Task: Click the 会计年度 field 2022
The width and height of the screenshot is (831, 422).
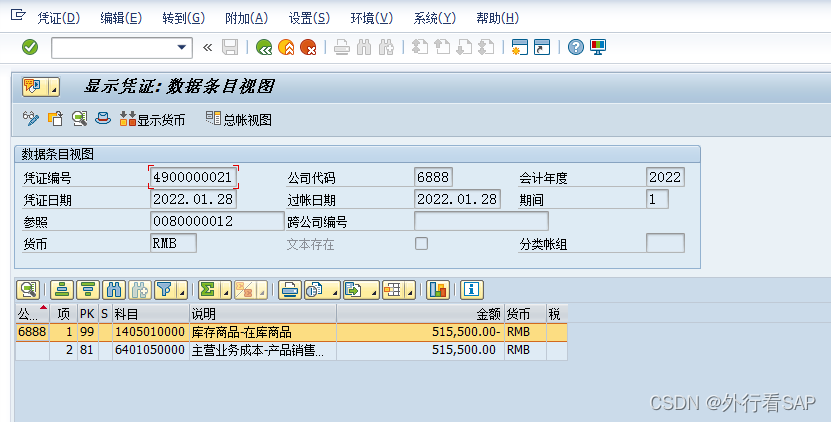Action: click(x=665, y=177)
